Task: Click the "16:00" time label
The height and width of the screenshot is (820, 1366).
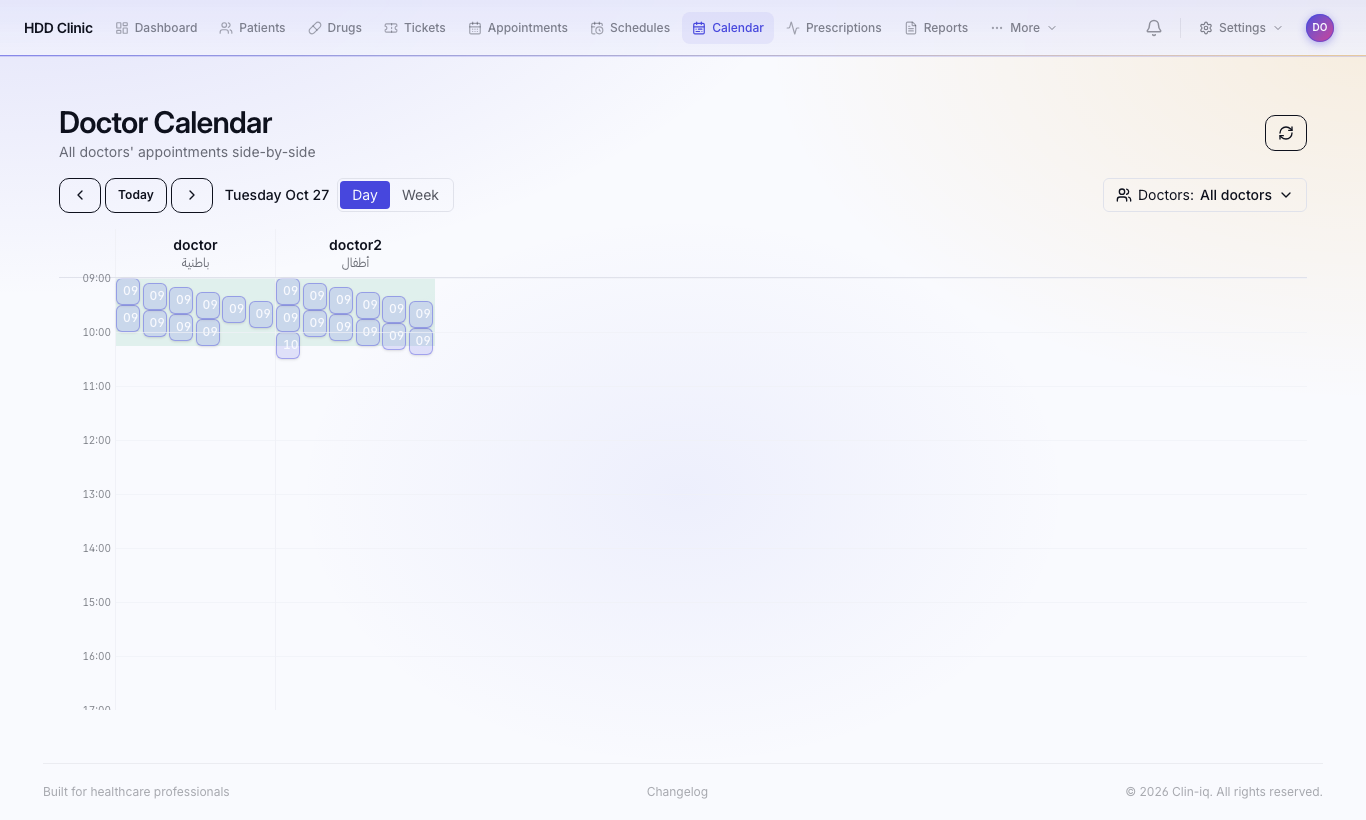Action: click(96, 656)
